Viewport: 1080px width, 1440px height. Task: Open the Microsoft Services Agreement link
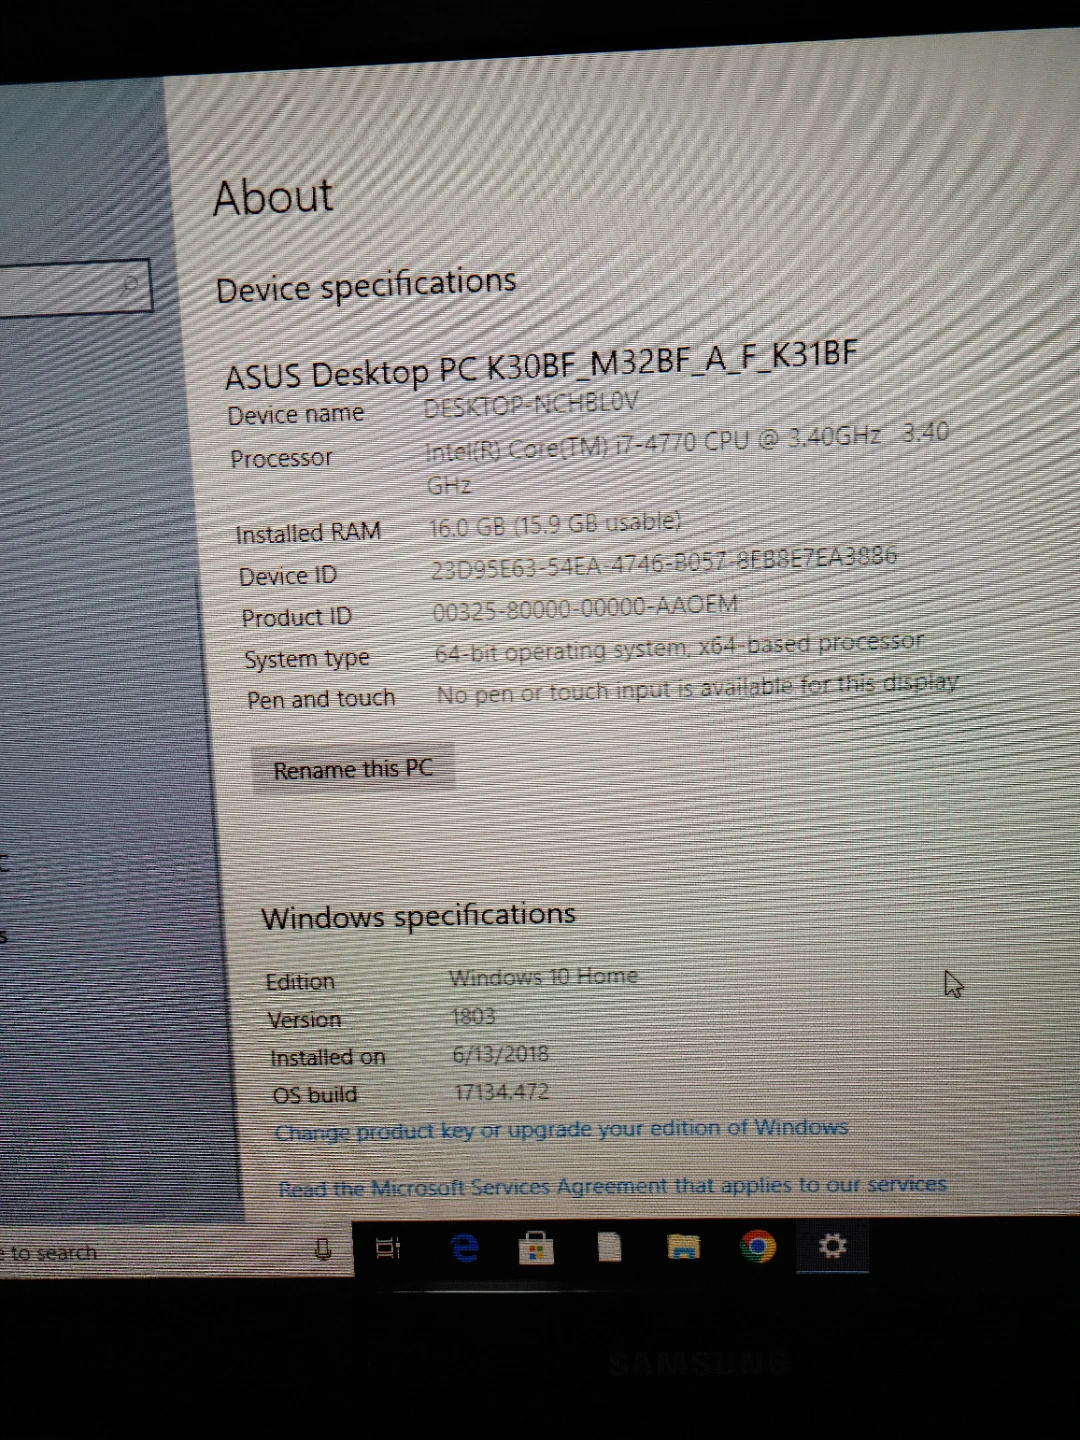click(x=612, y=1186)
